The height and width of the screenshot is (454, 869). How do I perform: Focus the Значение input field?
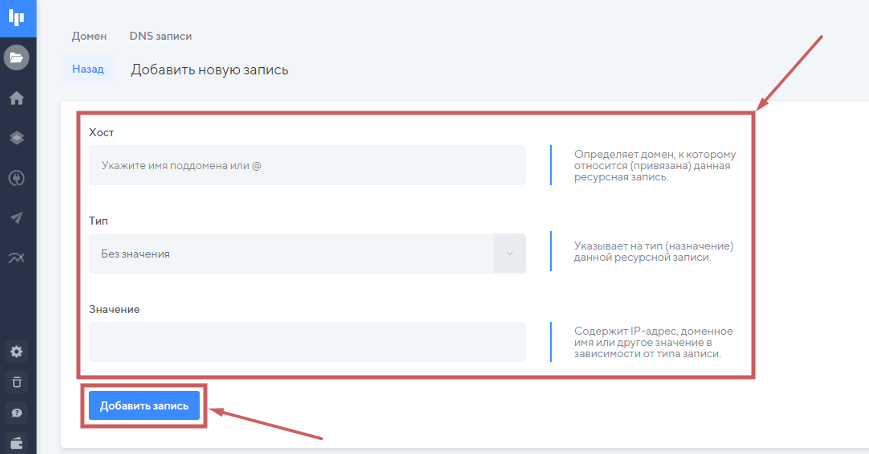pos(306,341)
